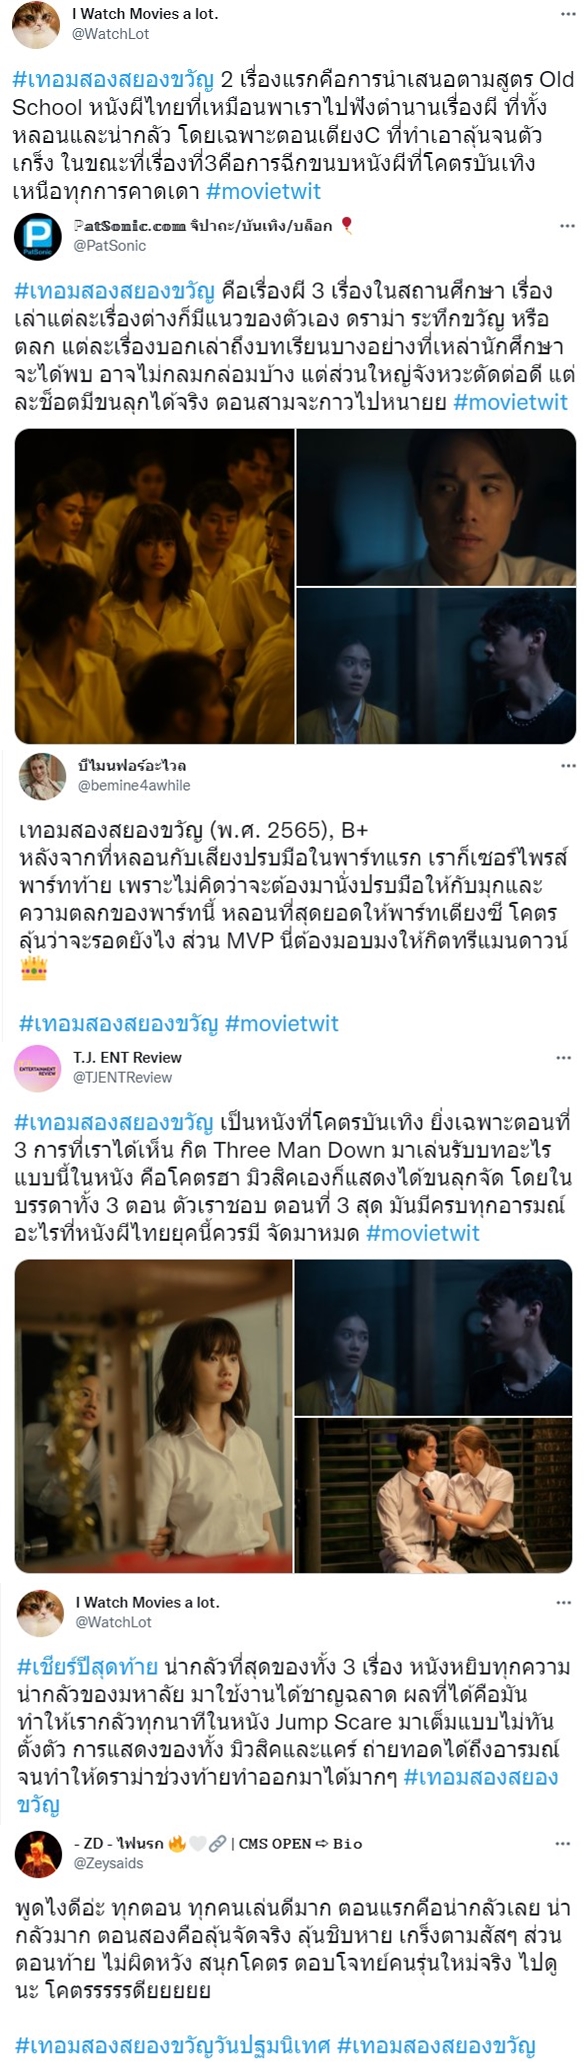The image size is (584, 2064).
Task: Open close-up man's face photo in PatSonic tweet
Action: (x=436, y=507)
